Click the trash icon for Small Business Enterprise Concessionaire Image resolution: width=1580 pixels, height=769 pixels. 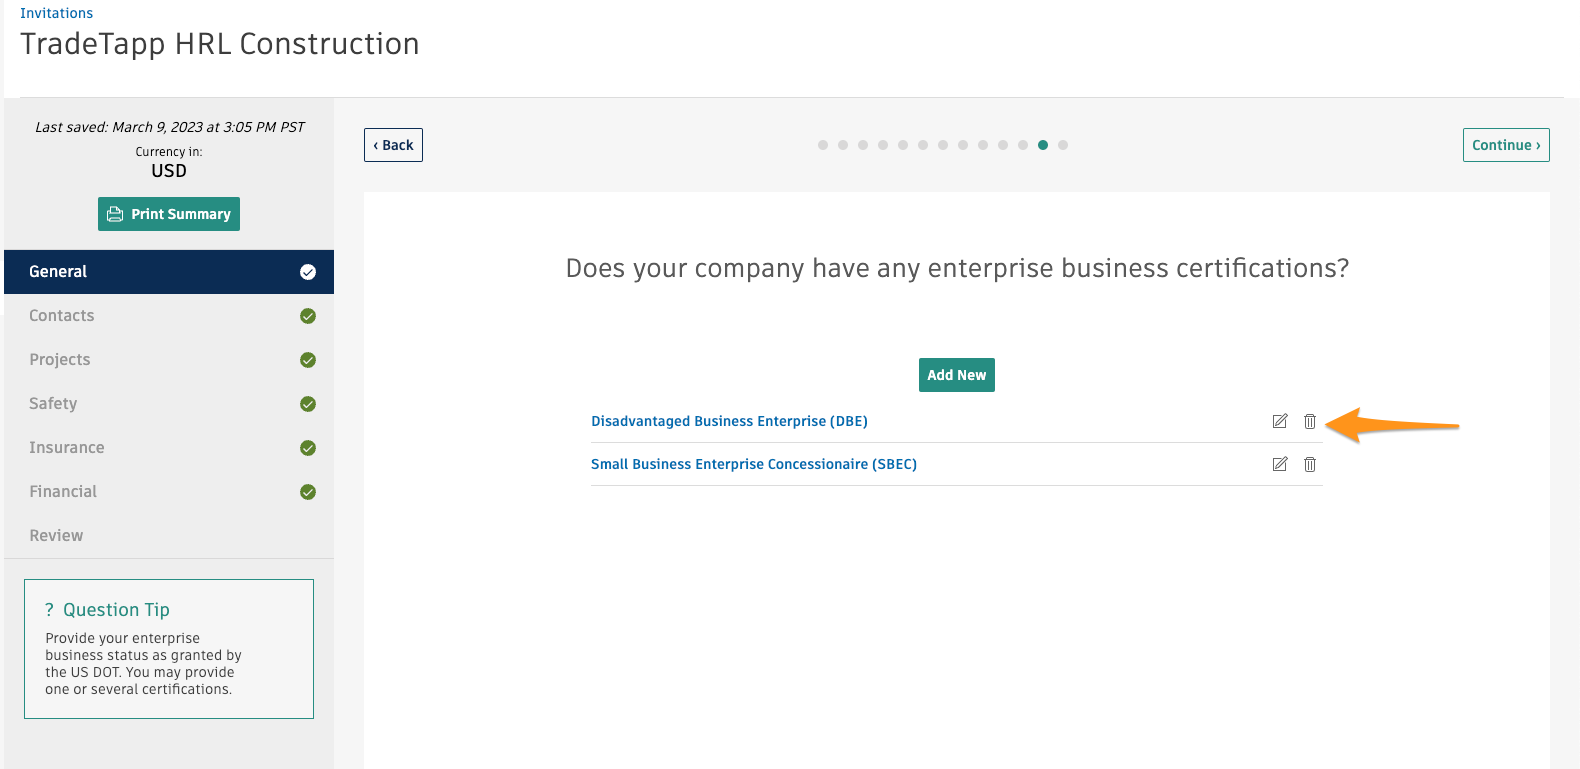(x=1310, y=463)
